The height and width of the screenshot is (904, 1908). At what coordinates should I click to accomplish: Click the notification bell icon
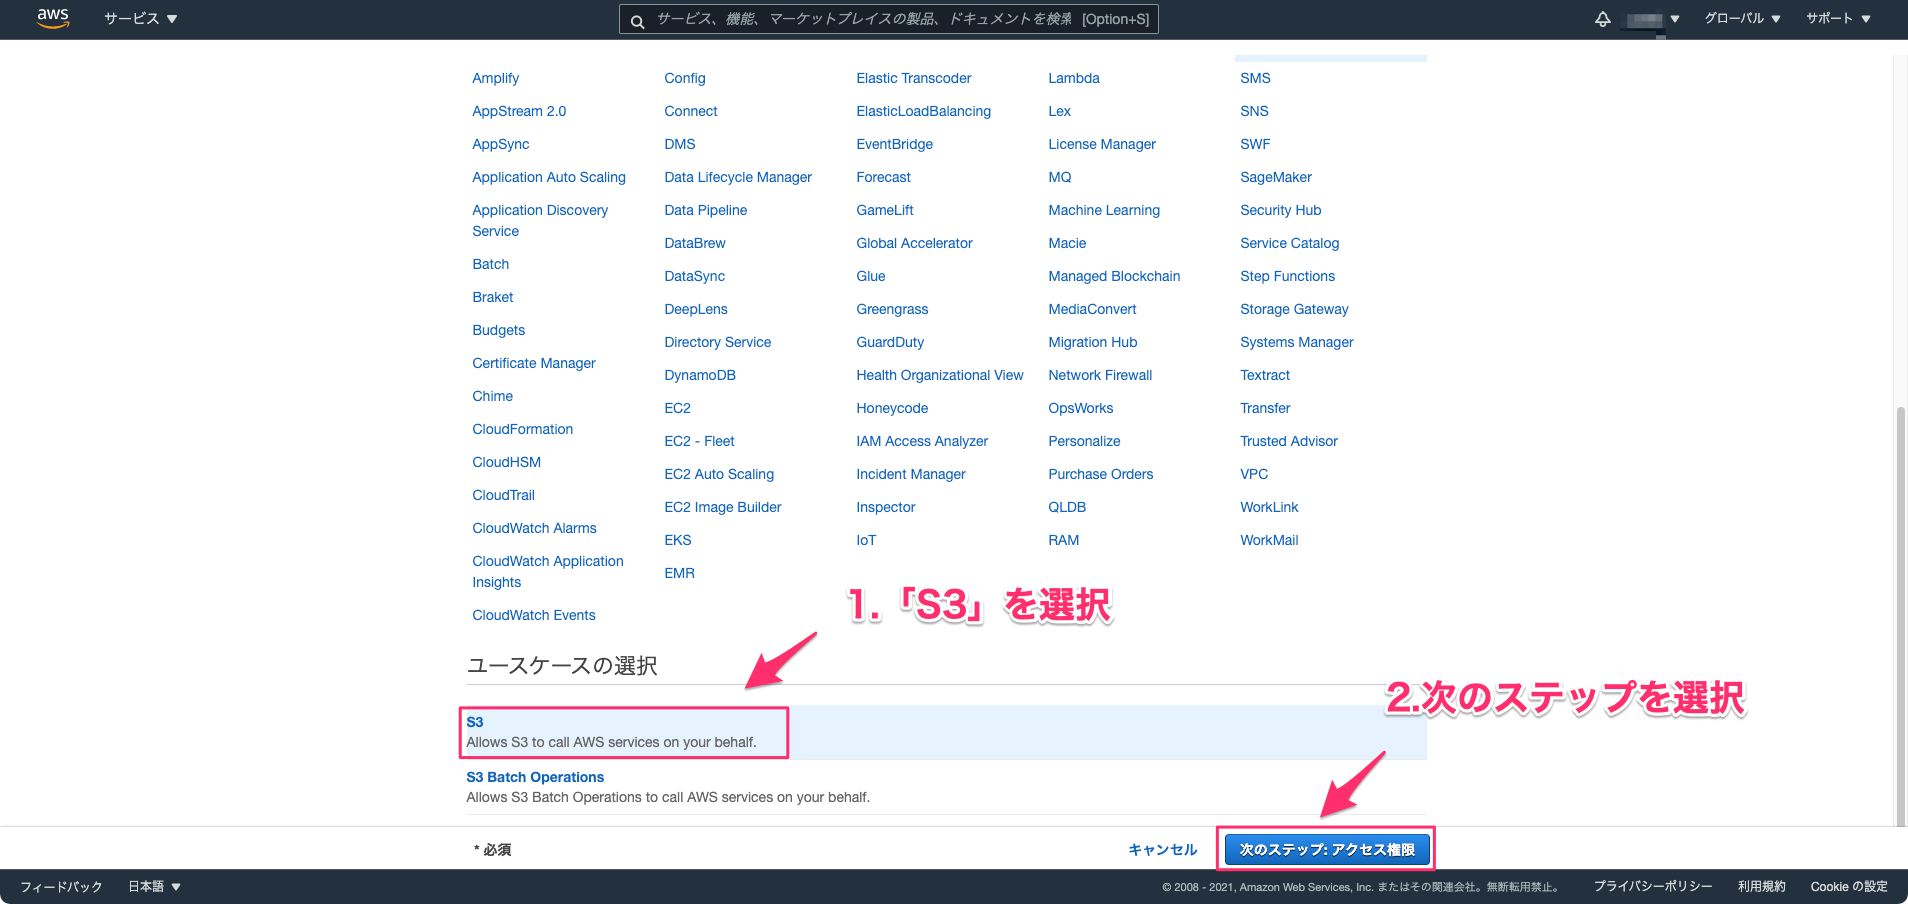[1602, 19]
